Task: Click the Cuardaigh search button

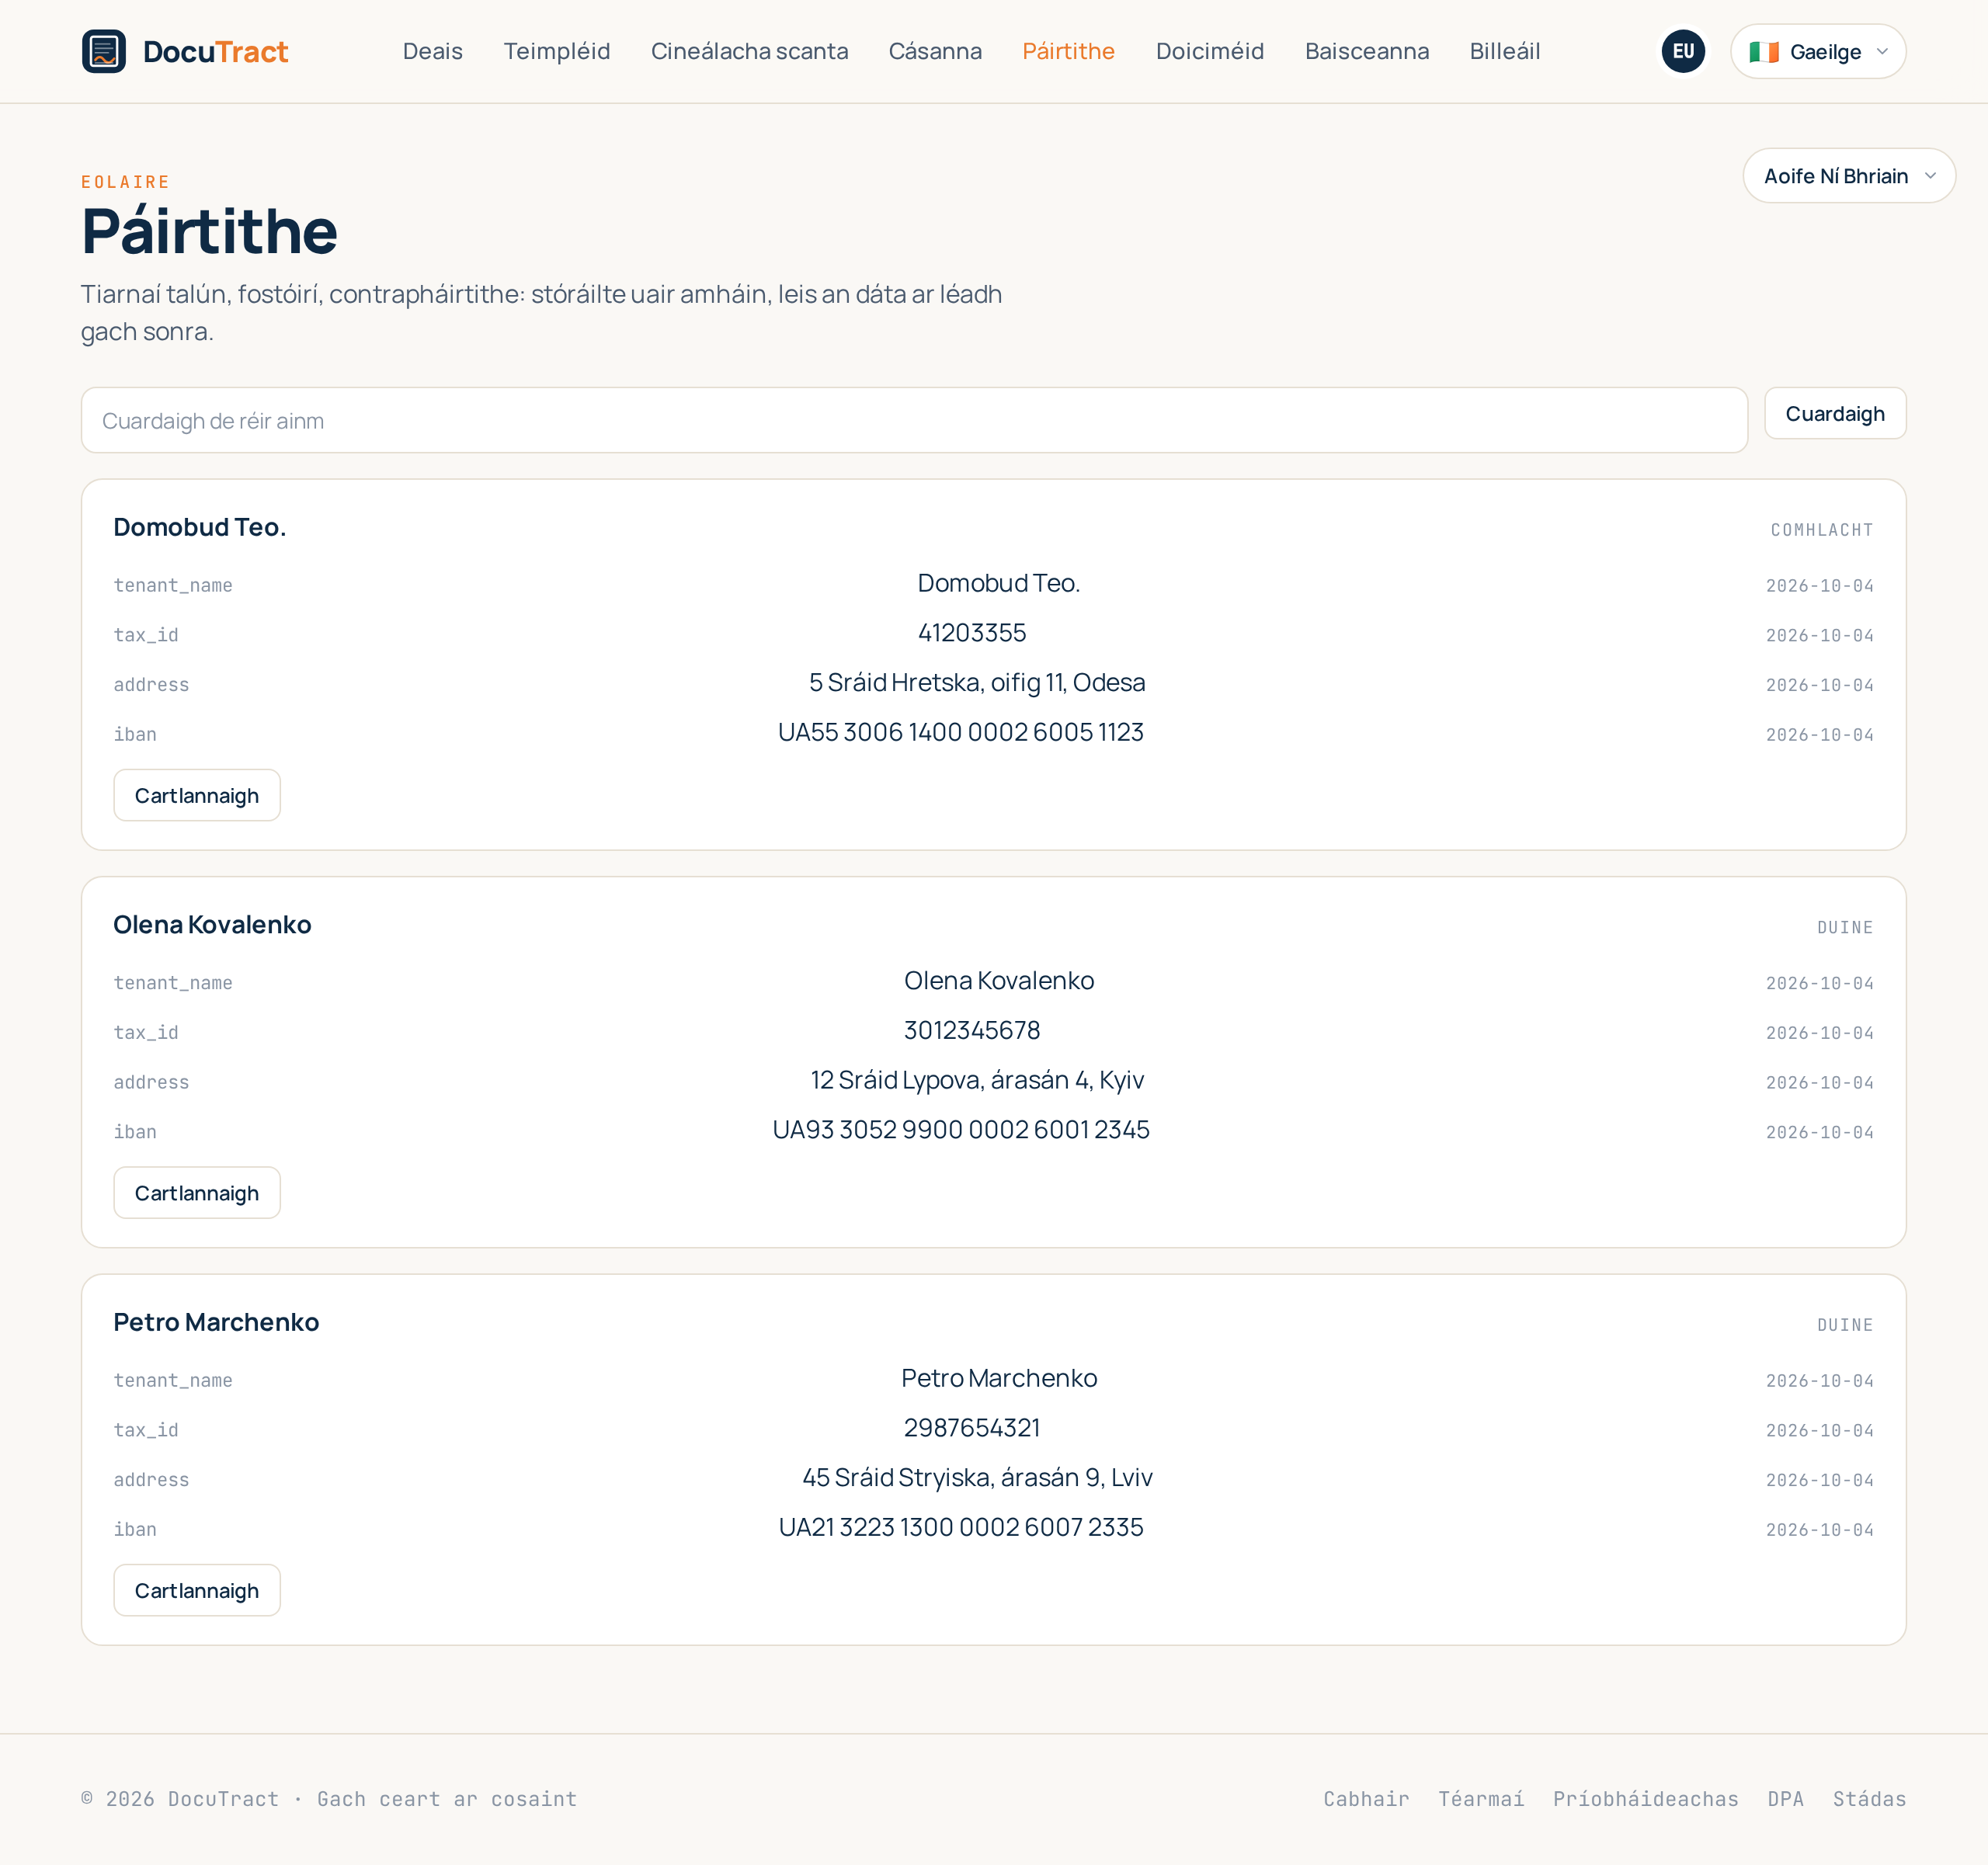Action: (x=1835, y=413)
